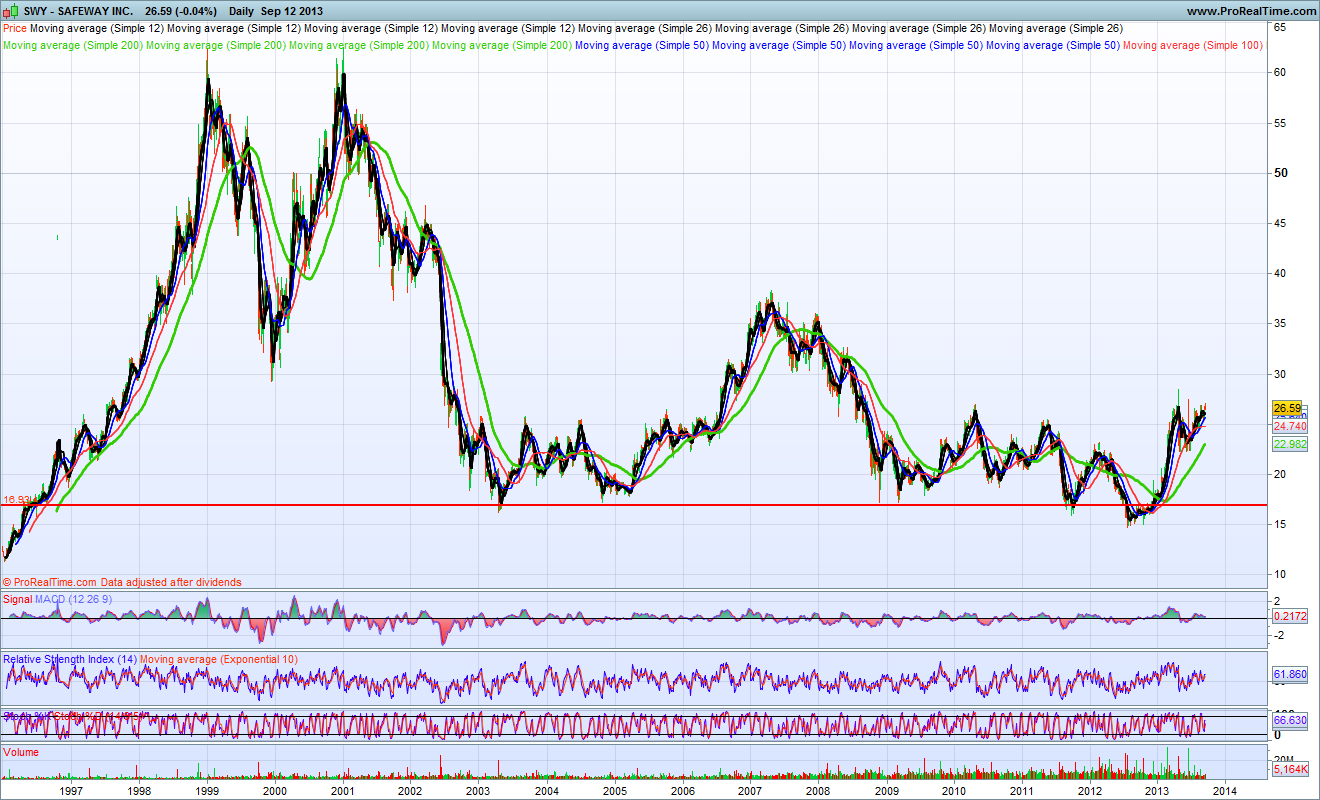Viewport: 1320px width, 800px height.
Task: Click the 20M volume axis label
Action: pos(1282,759)
